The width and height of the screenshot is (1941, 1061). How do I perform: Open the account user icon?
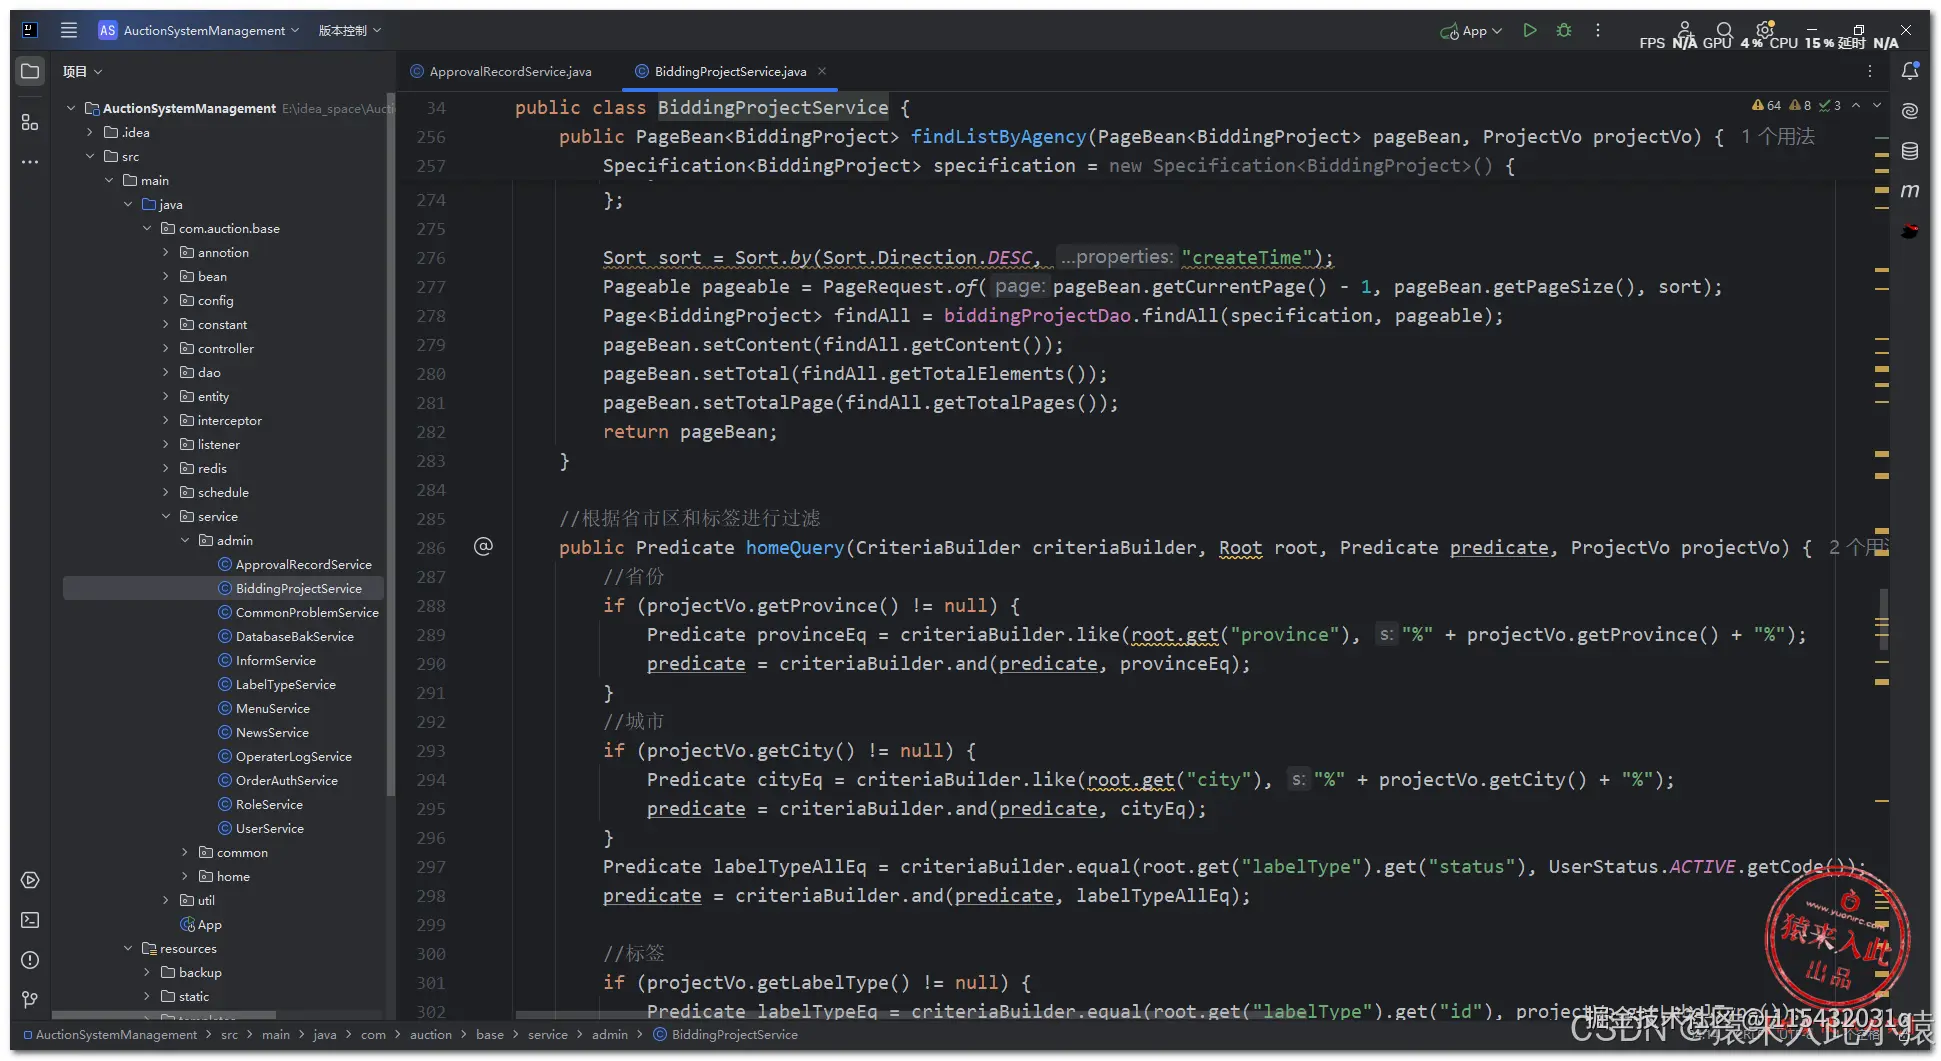tap(1685, 30)
